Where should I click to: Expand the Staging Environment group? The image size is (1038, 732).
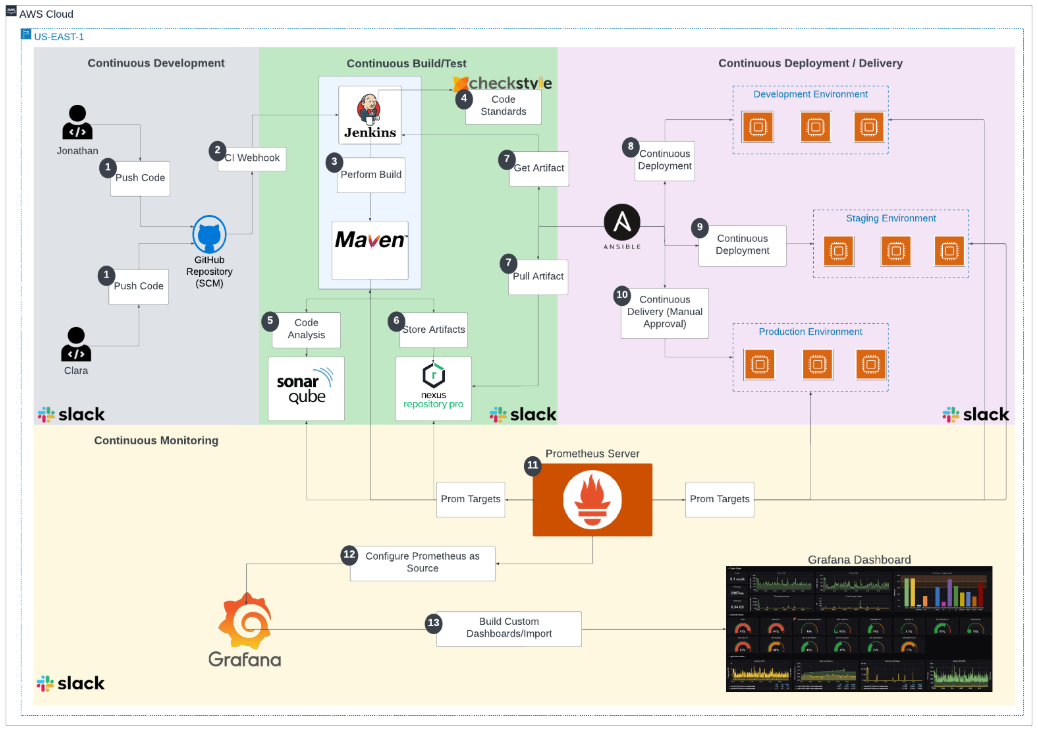[893, 217]
